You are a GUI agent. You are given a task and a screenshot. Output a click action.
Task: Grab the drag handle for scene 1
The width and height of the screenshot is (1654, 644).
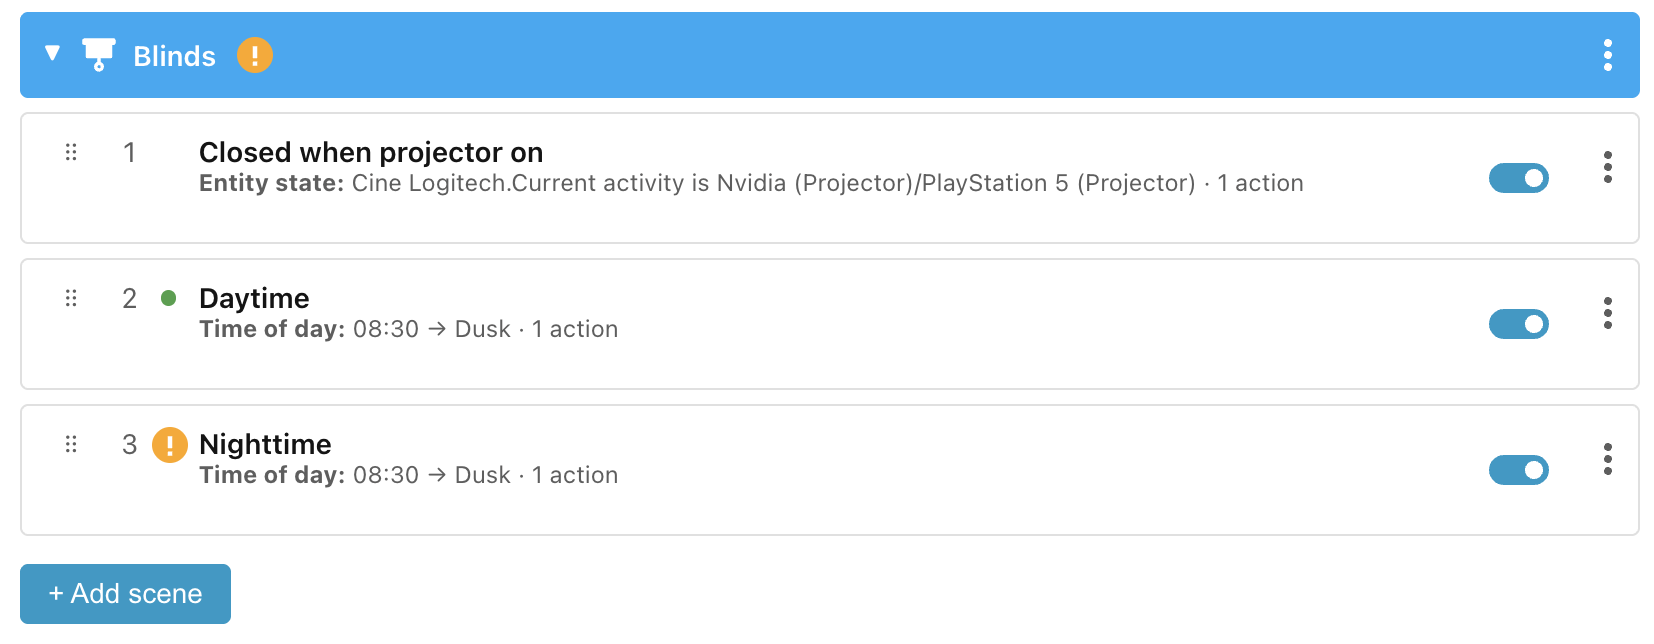click(71, 152)
